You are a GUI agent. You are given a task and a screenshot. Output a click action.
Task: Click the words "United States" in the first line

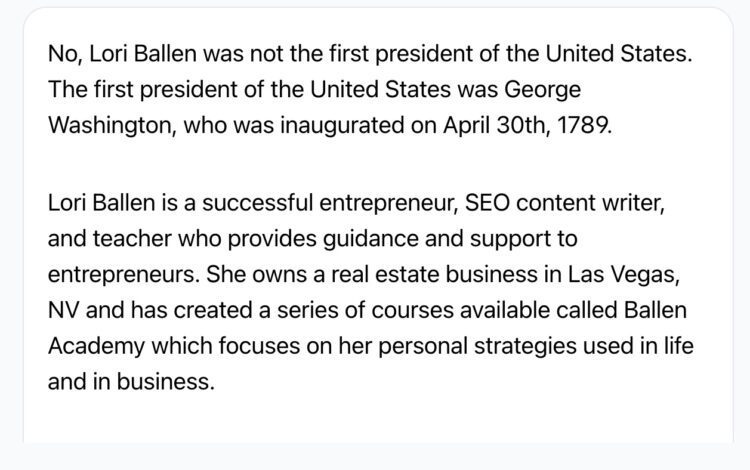coord(618,53)
